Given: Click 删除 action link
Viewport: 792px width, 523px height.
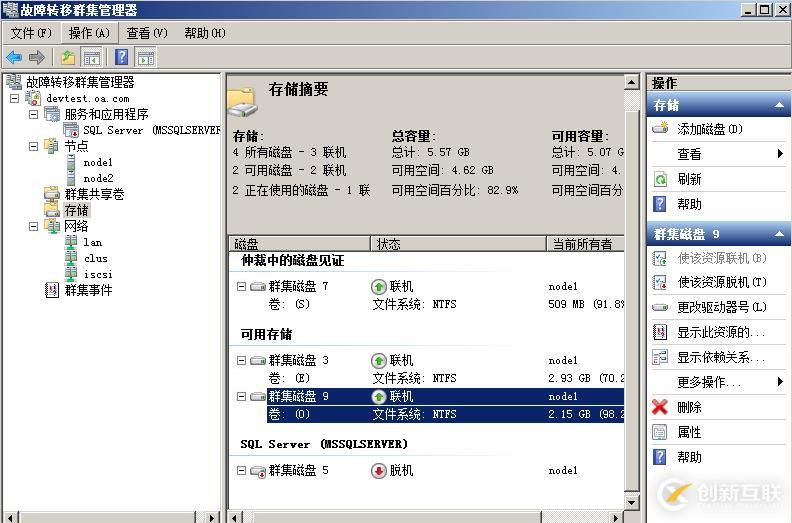Looking at the screenshot, I should [x=689, y=407].
